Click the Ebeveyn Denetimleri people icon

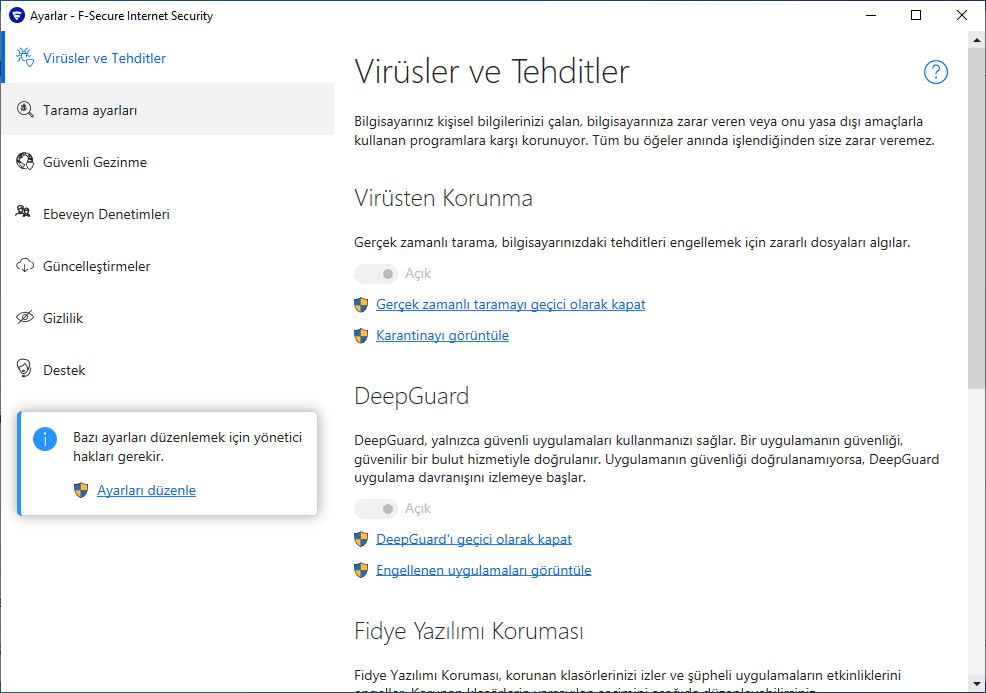pos(23,212)
